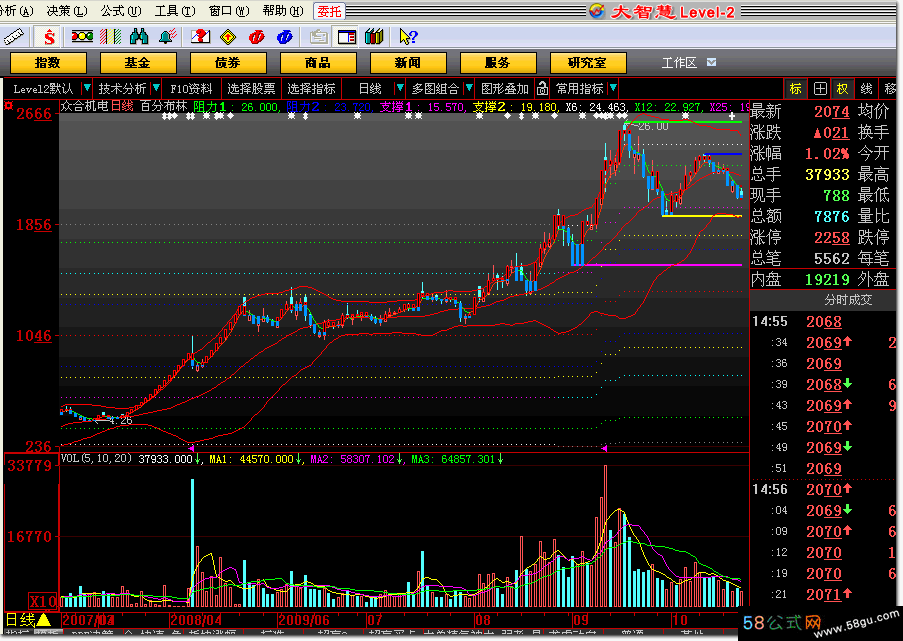Image resolution: width=903 pixels, height=641 pixels.
Task: Click the grid 田 layout icon
Action: pos(820,89)
